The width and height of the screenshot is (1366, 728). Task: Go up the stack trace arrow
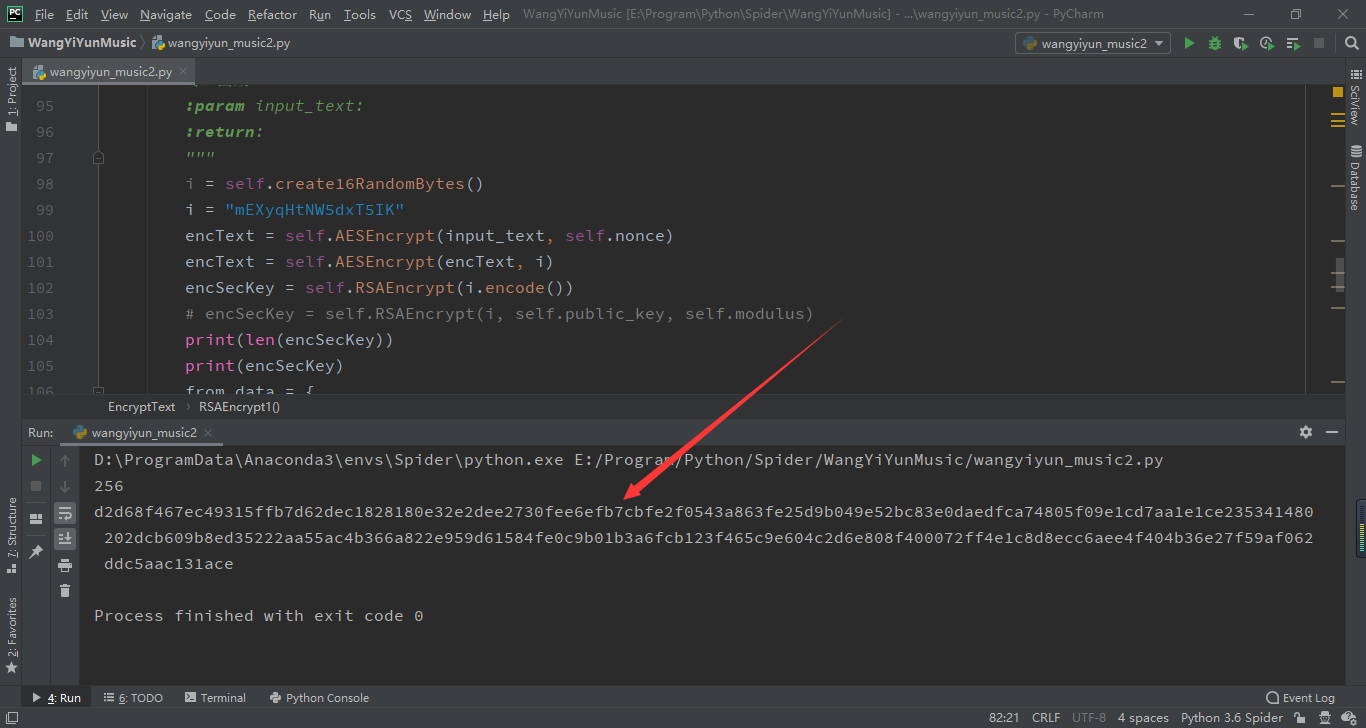[x=65, y=460]
